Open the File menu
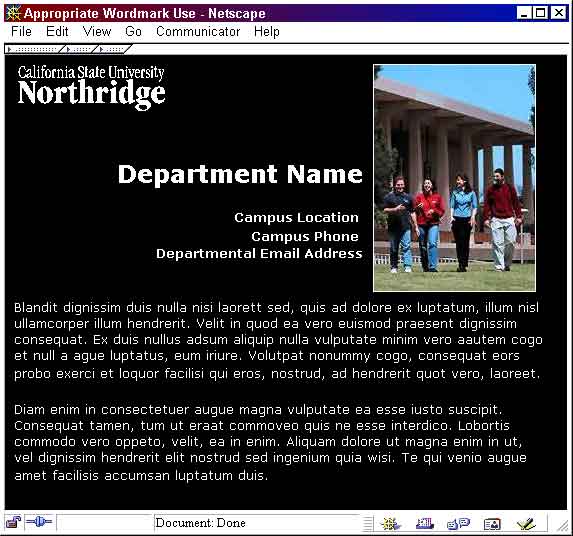The image size is (573, 536). [21, 31]
